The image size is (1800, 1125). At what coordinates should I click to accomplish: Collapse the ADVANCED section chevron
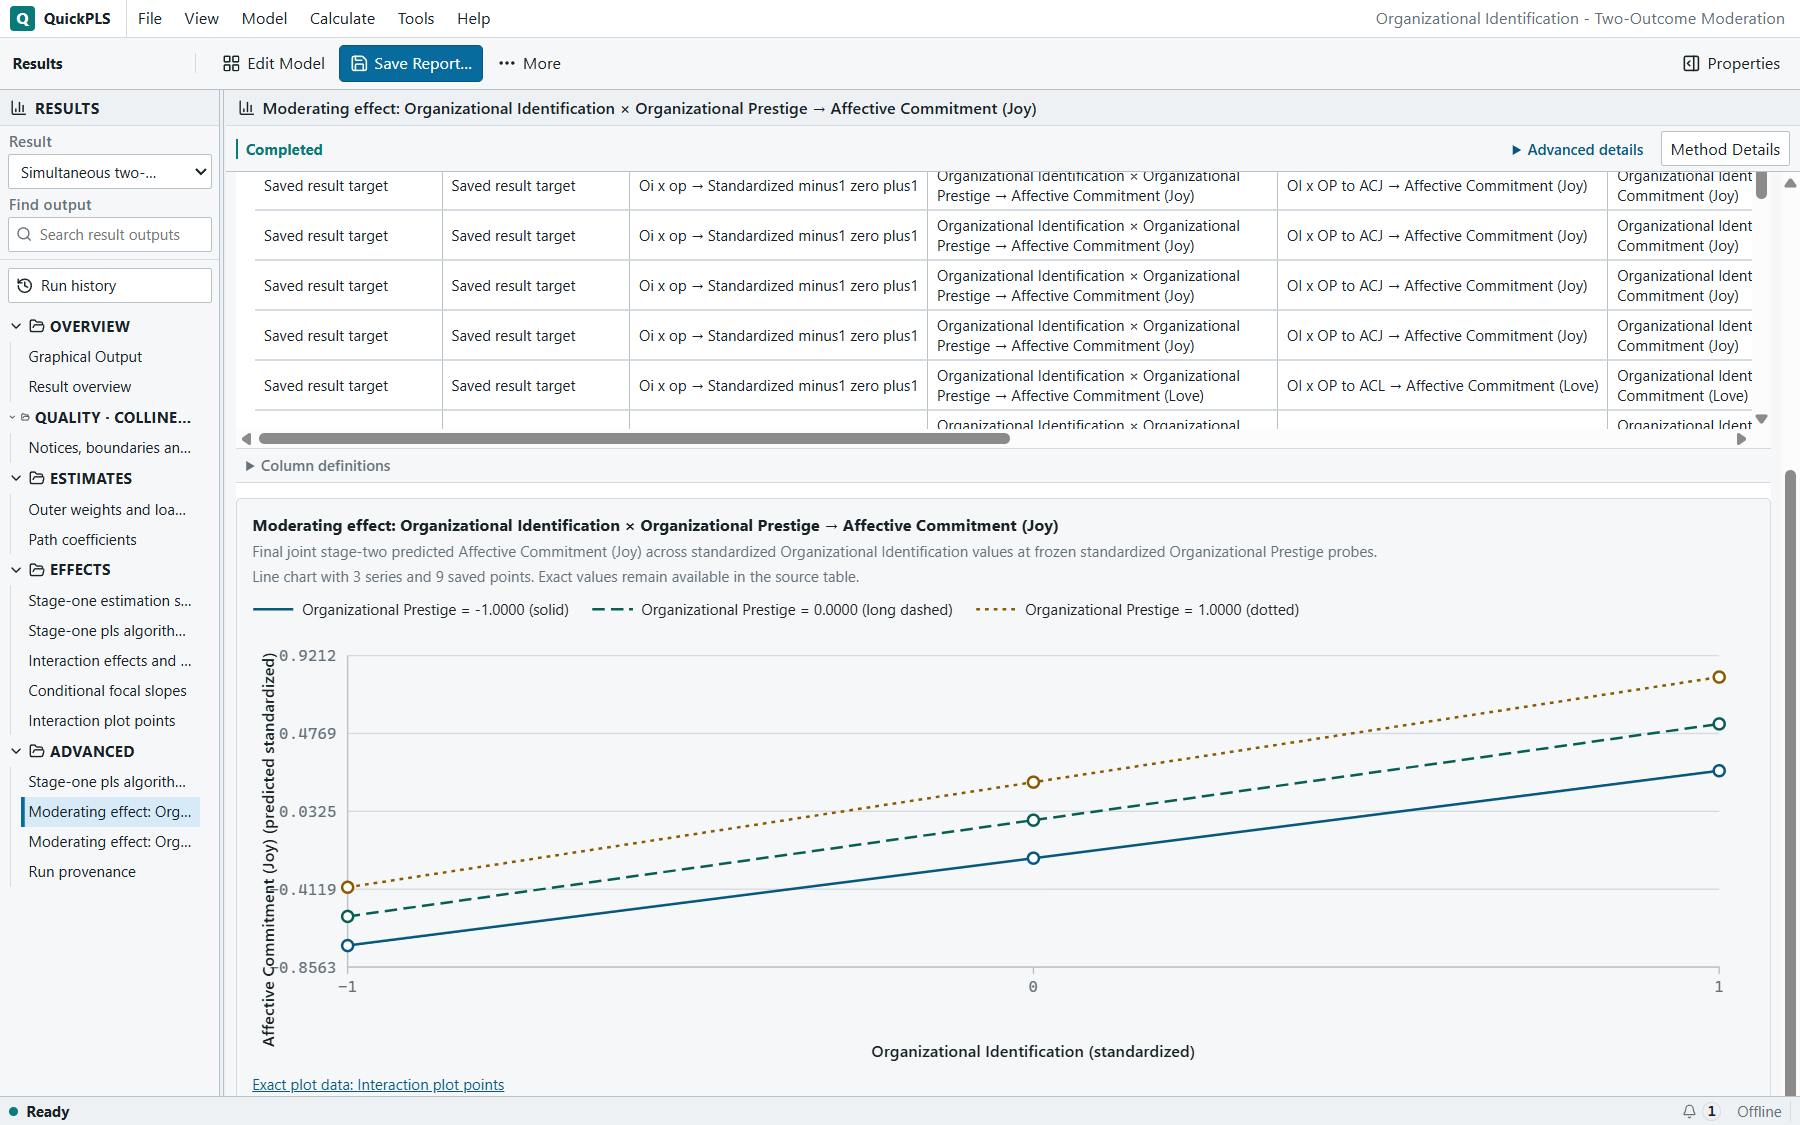point(16,751)
